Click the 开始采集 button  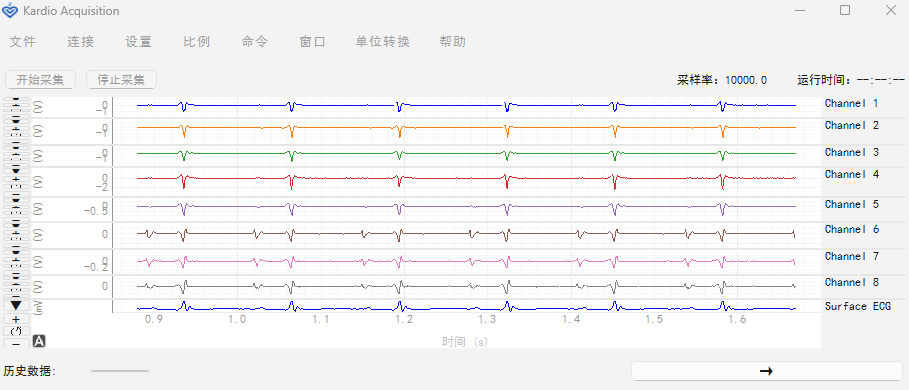click(40, 80)
